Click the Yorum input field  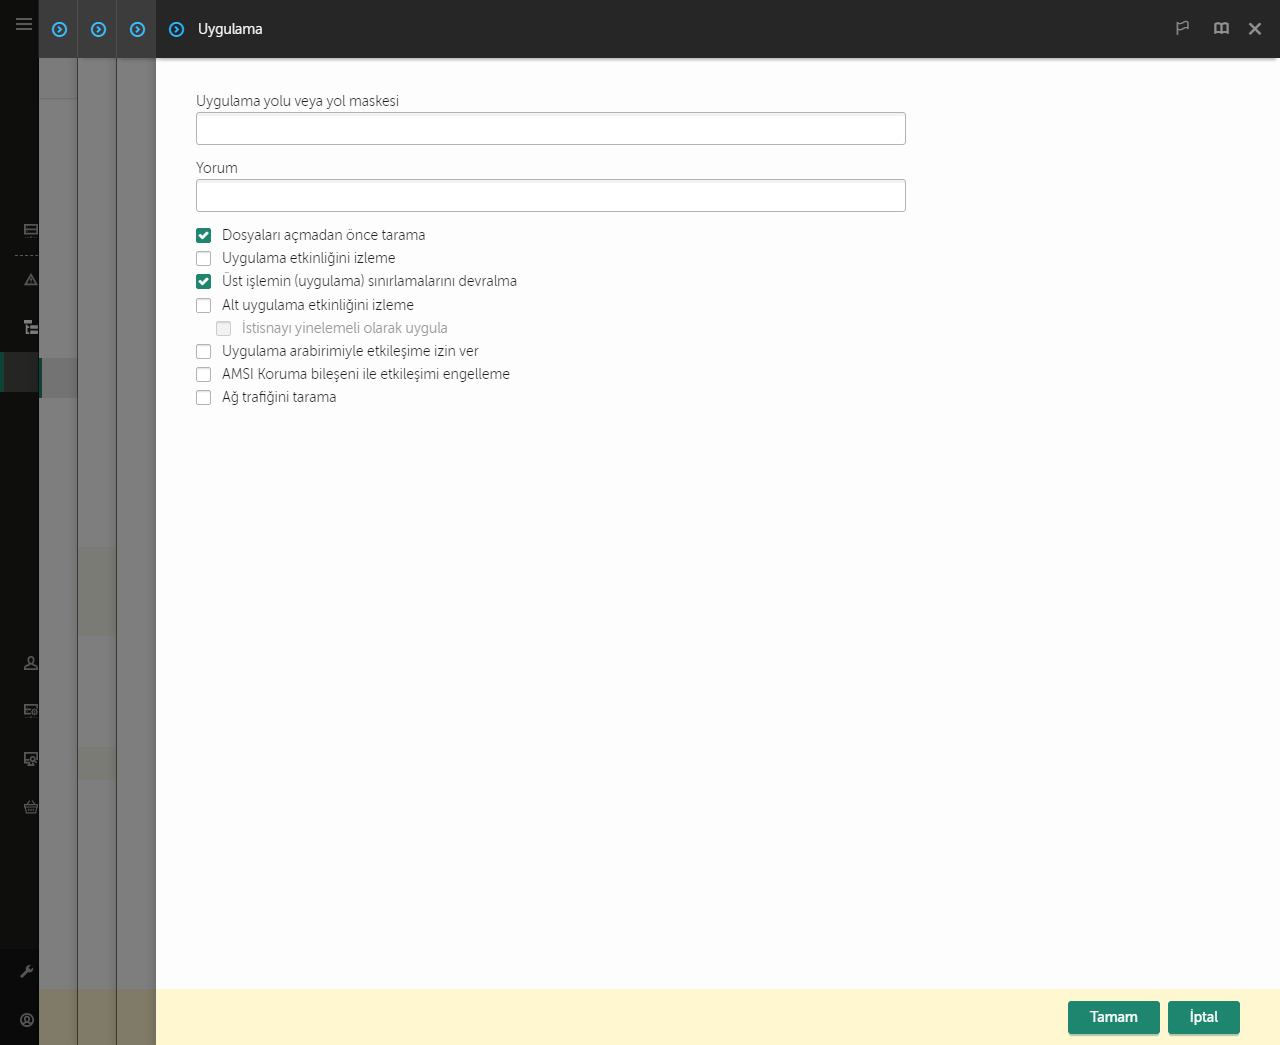click(x=551, y=195)
